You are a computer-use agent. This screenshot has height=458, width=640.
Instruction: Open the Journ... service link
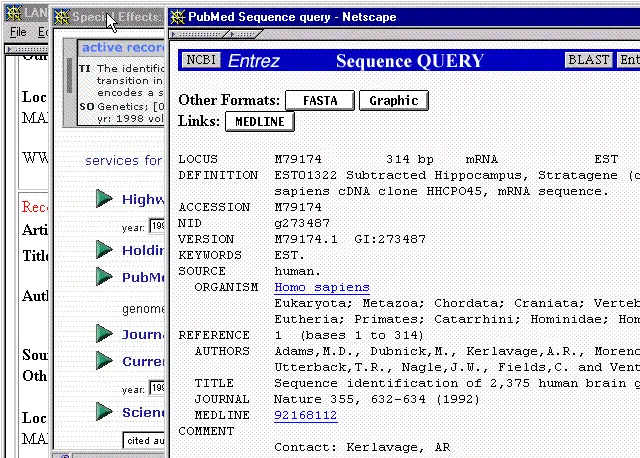point(143,334)
